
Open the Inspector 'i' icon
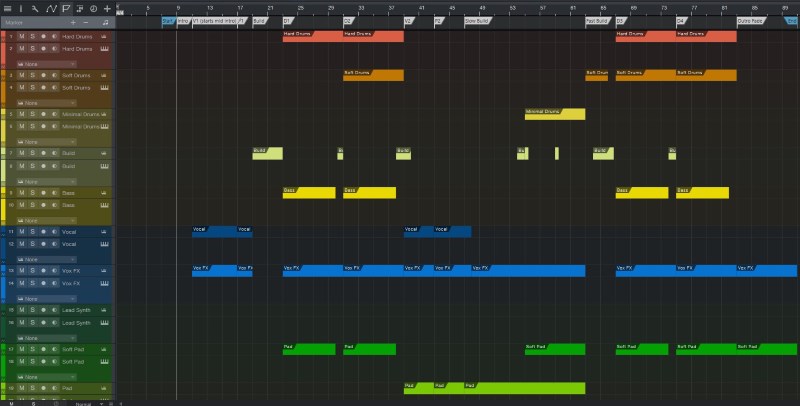coord(21,9)
